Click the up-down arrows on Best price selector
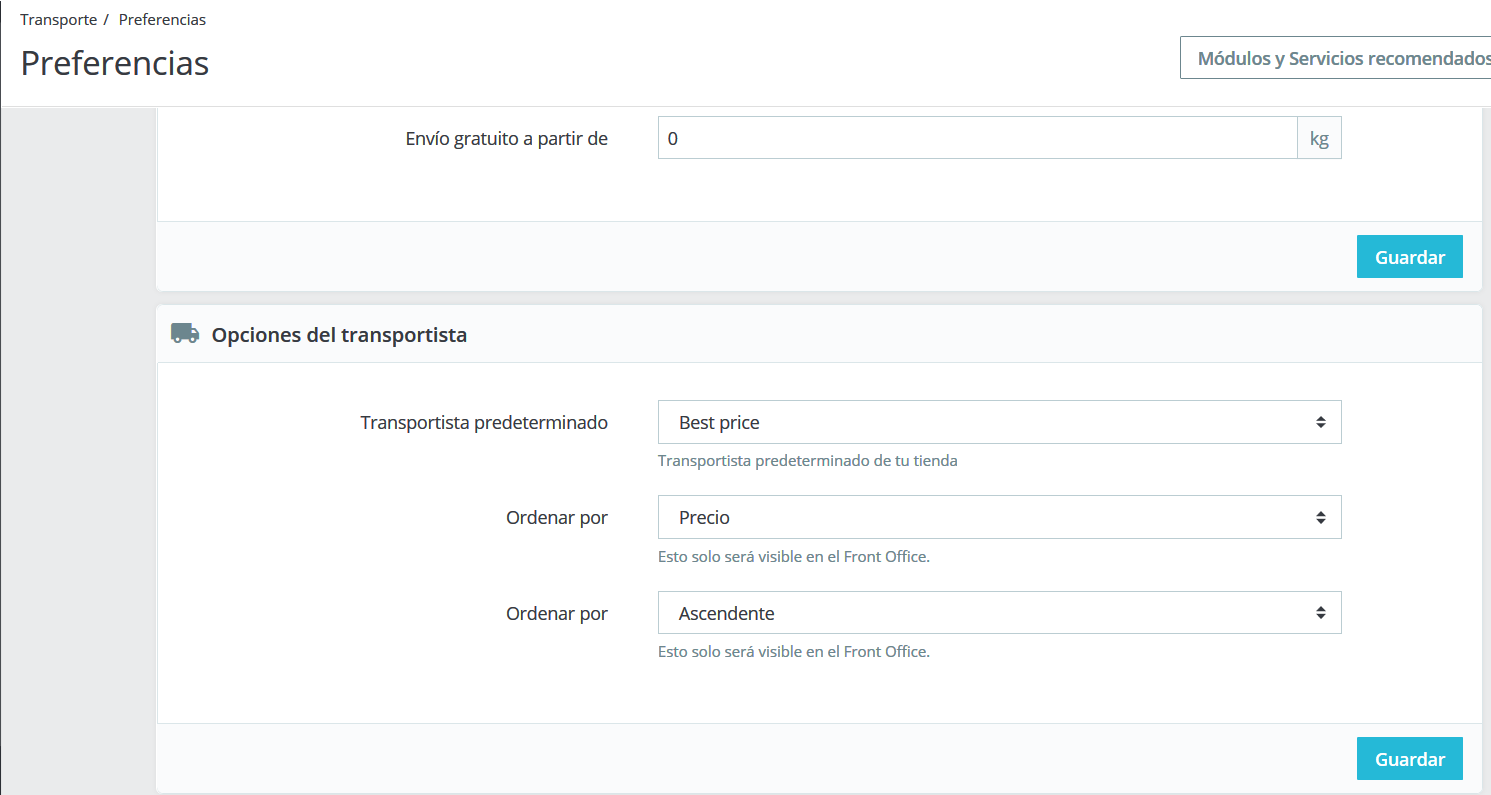This screenshot has width=1491, height=795. pos(1320,423)
